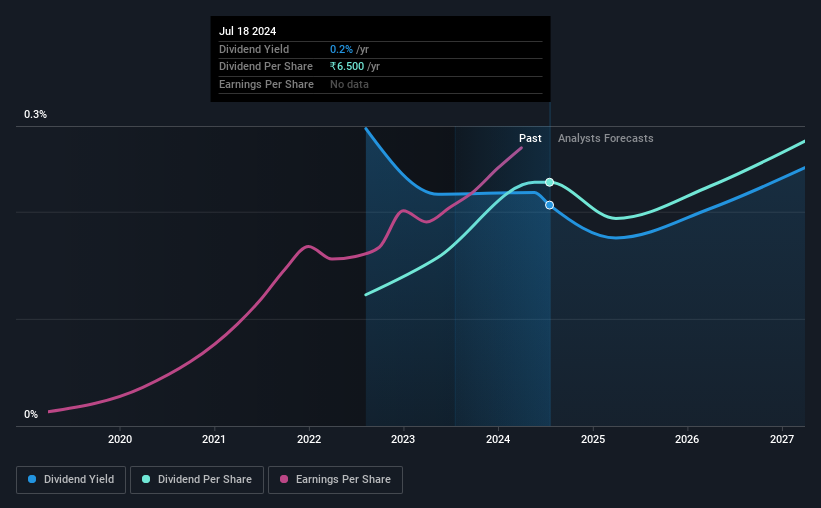This screenshot has height=508, width=821.
Task: Click the 2020 x-axis label
Action: pyautogui.click(x=120, y=439)
